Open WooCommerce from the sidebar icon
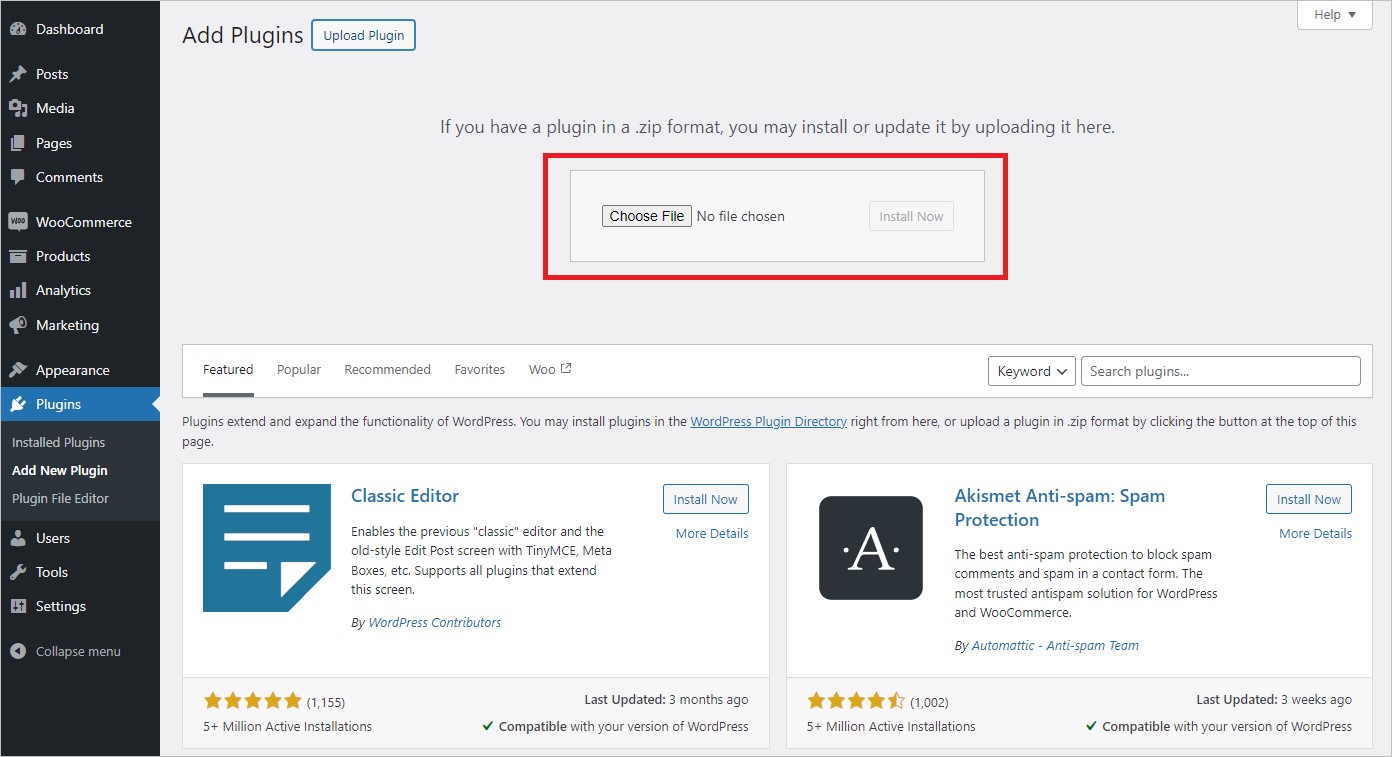 click(21, 221)
